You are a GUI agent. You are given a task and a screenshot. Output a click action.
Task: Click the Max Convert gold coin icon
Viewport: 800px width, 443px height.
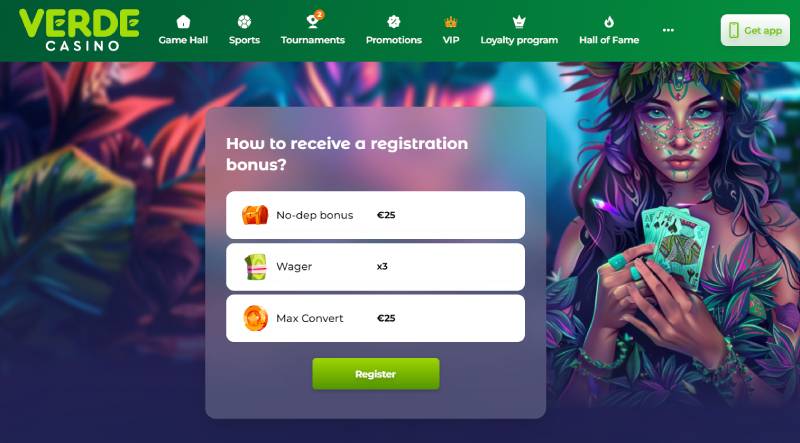pos(255,318)
